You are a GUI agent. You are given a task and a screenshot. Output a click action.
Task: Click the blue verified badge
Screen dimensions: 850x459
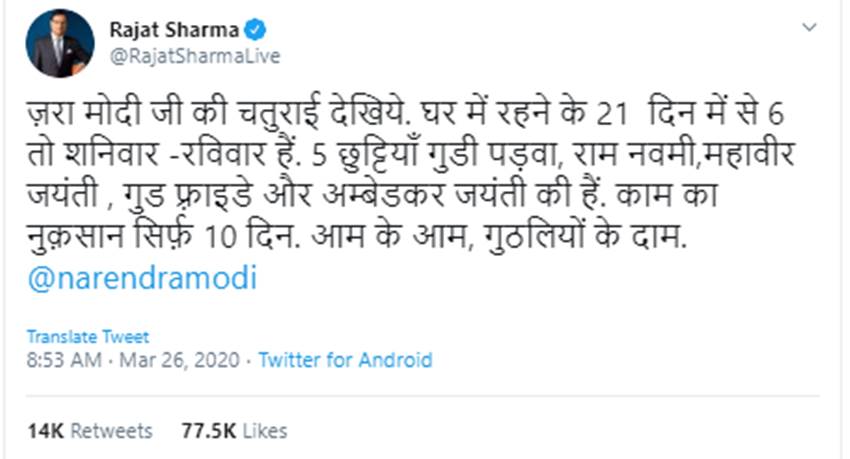229,30
